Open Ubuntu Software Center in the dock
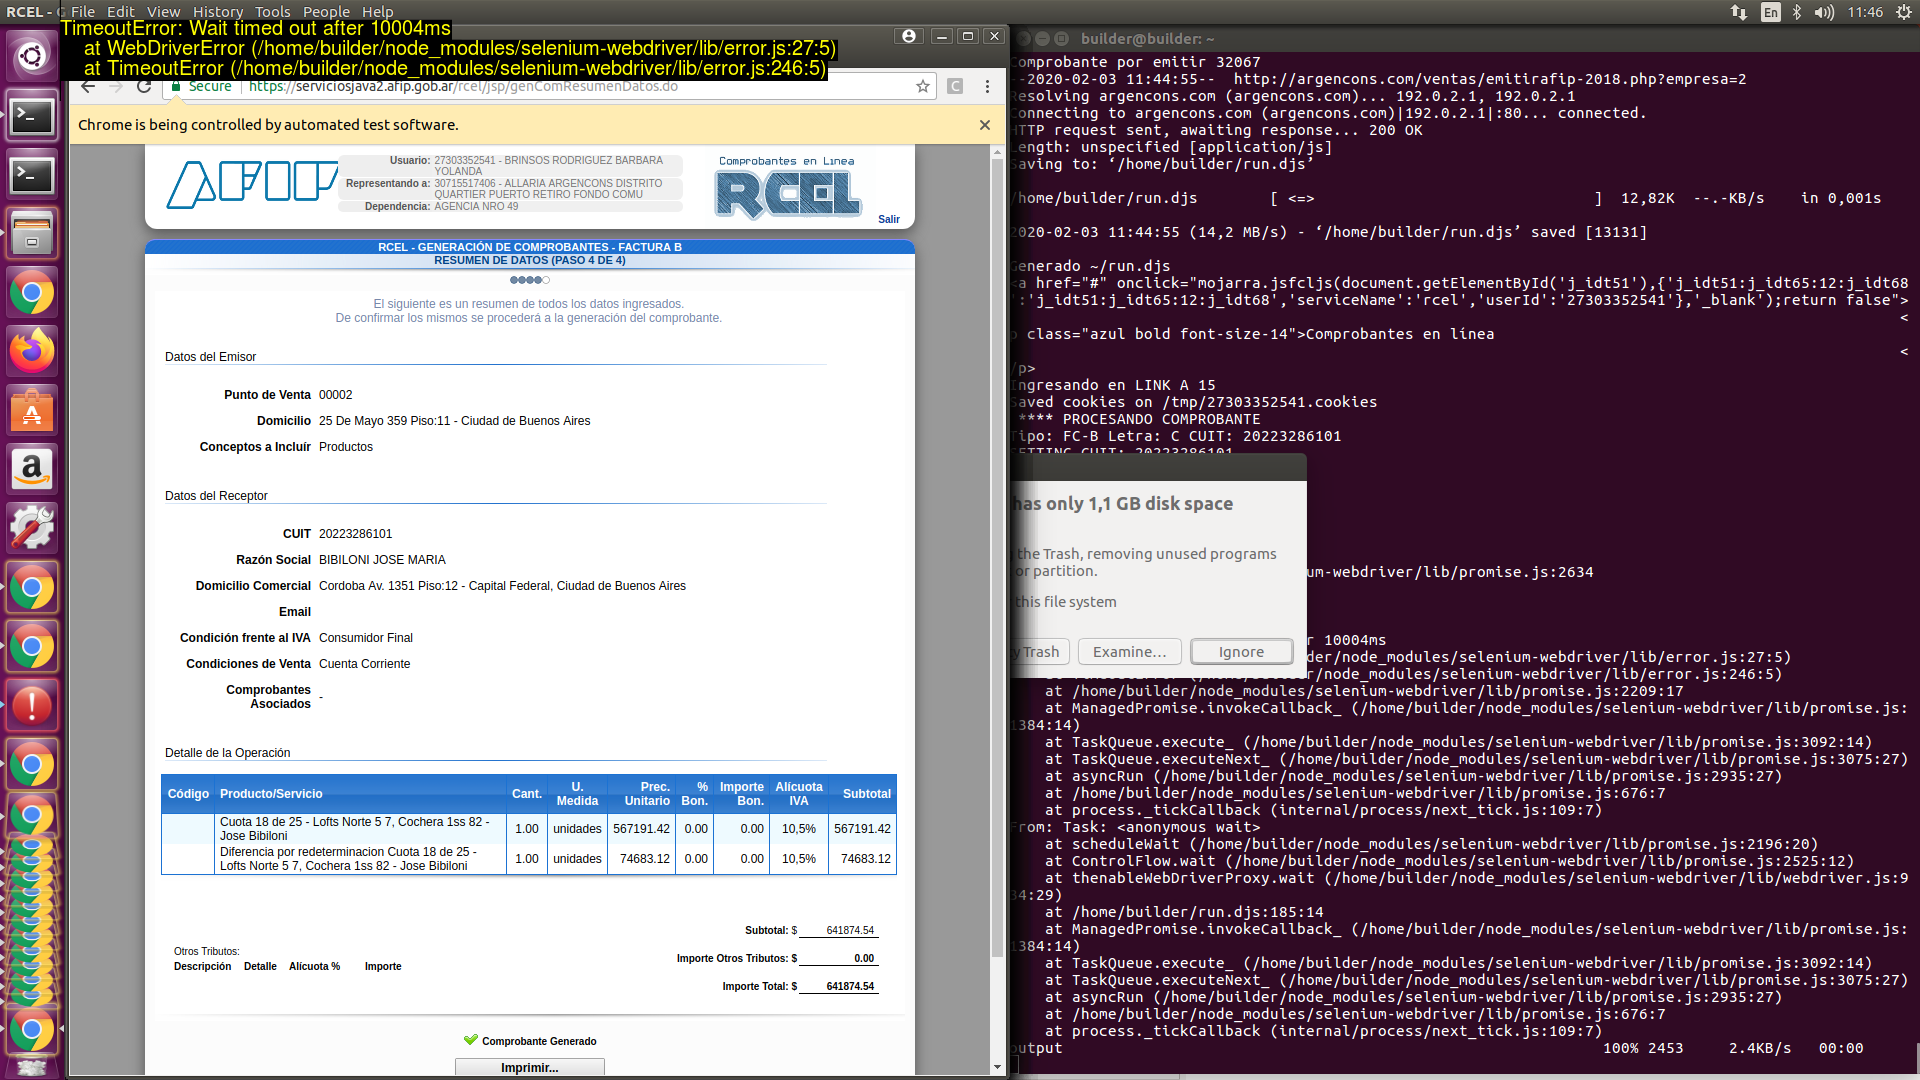The image size is (1920, 1080). pyautogui.click(x=32, y=410)
